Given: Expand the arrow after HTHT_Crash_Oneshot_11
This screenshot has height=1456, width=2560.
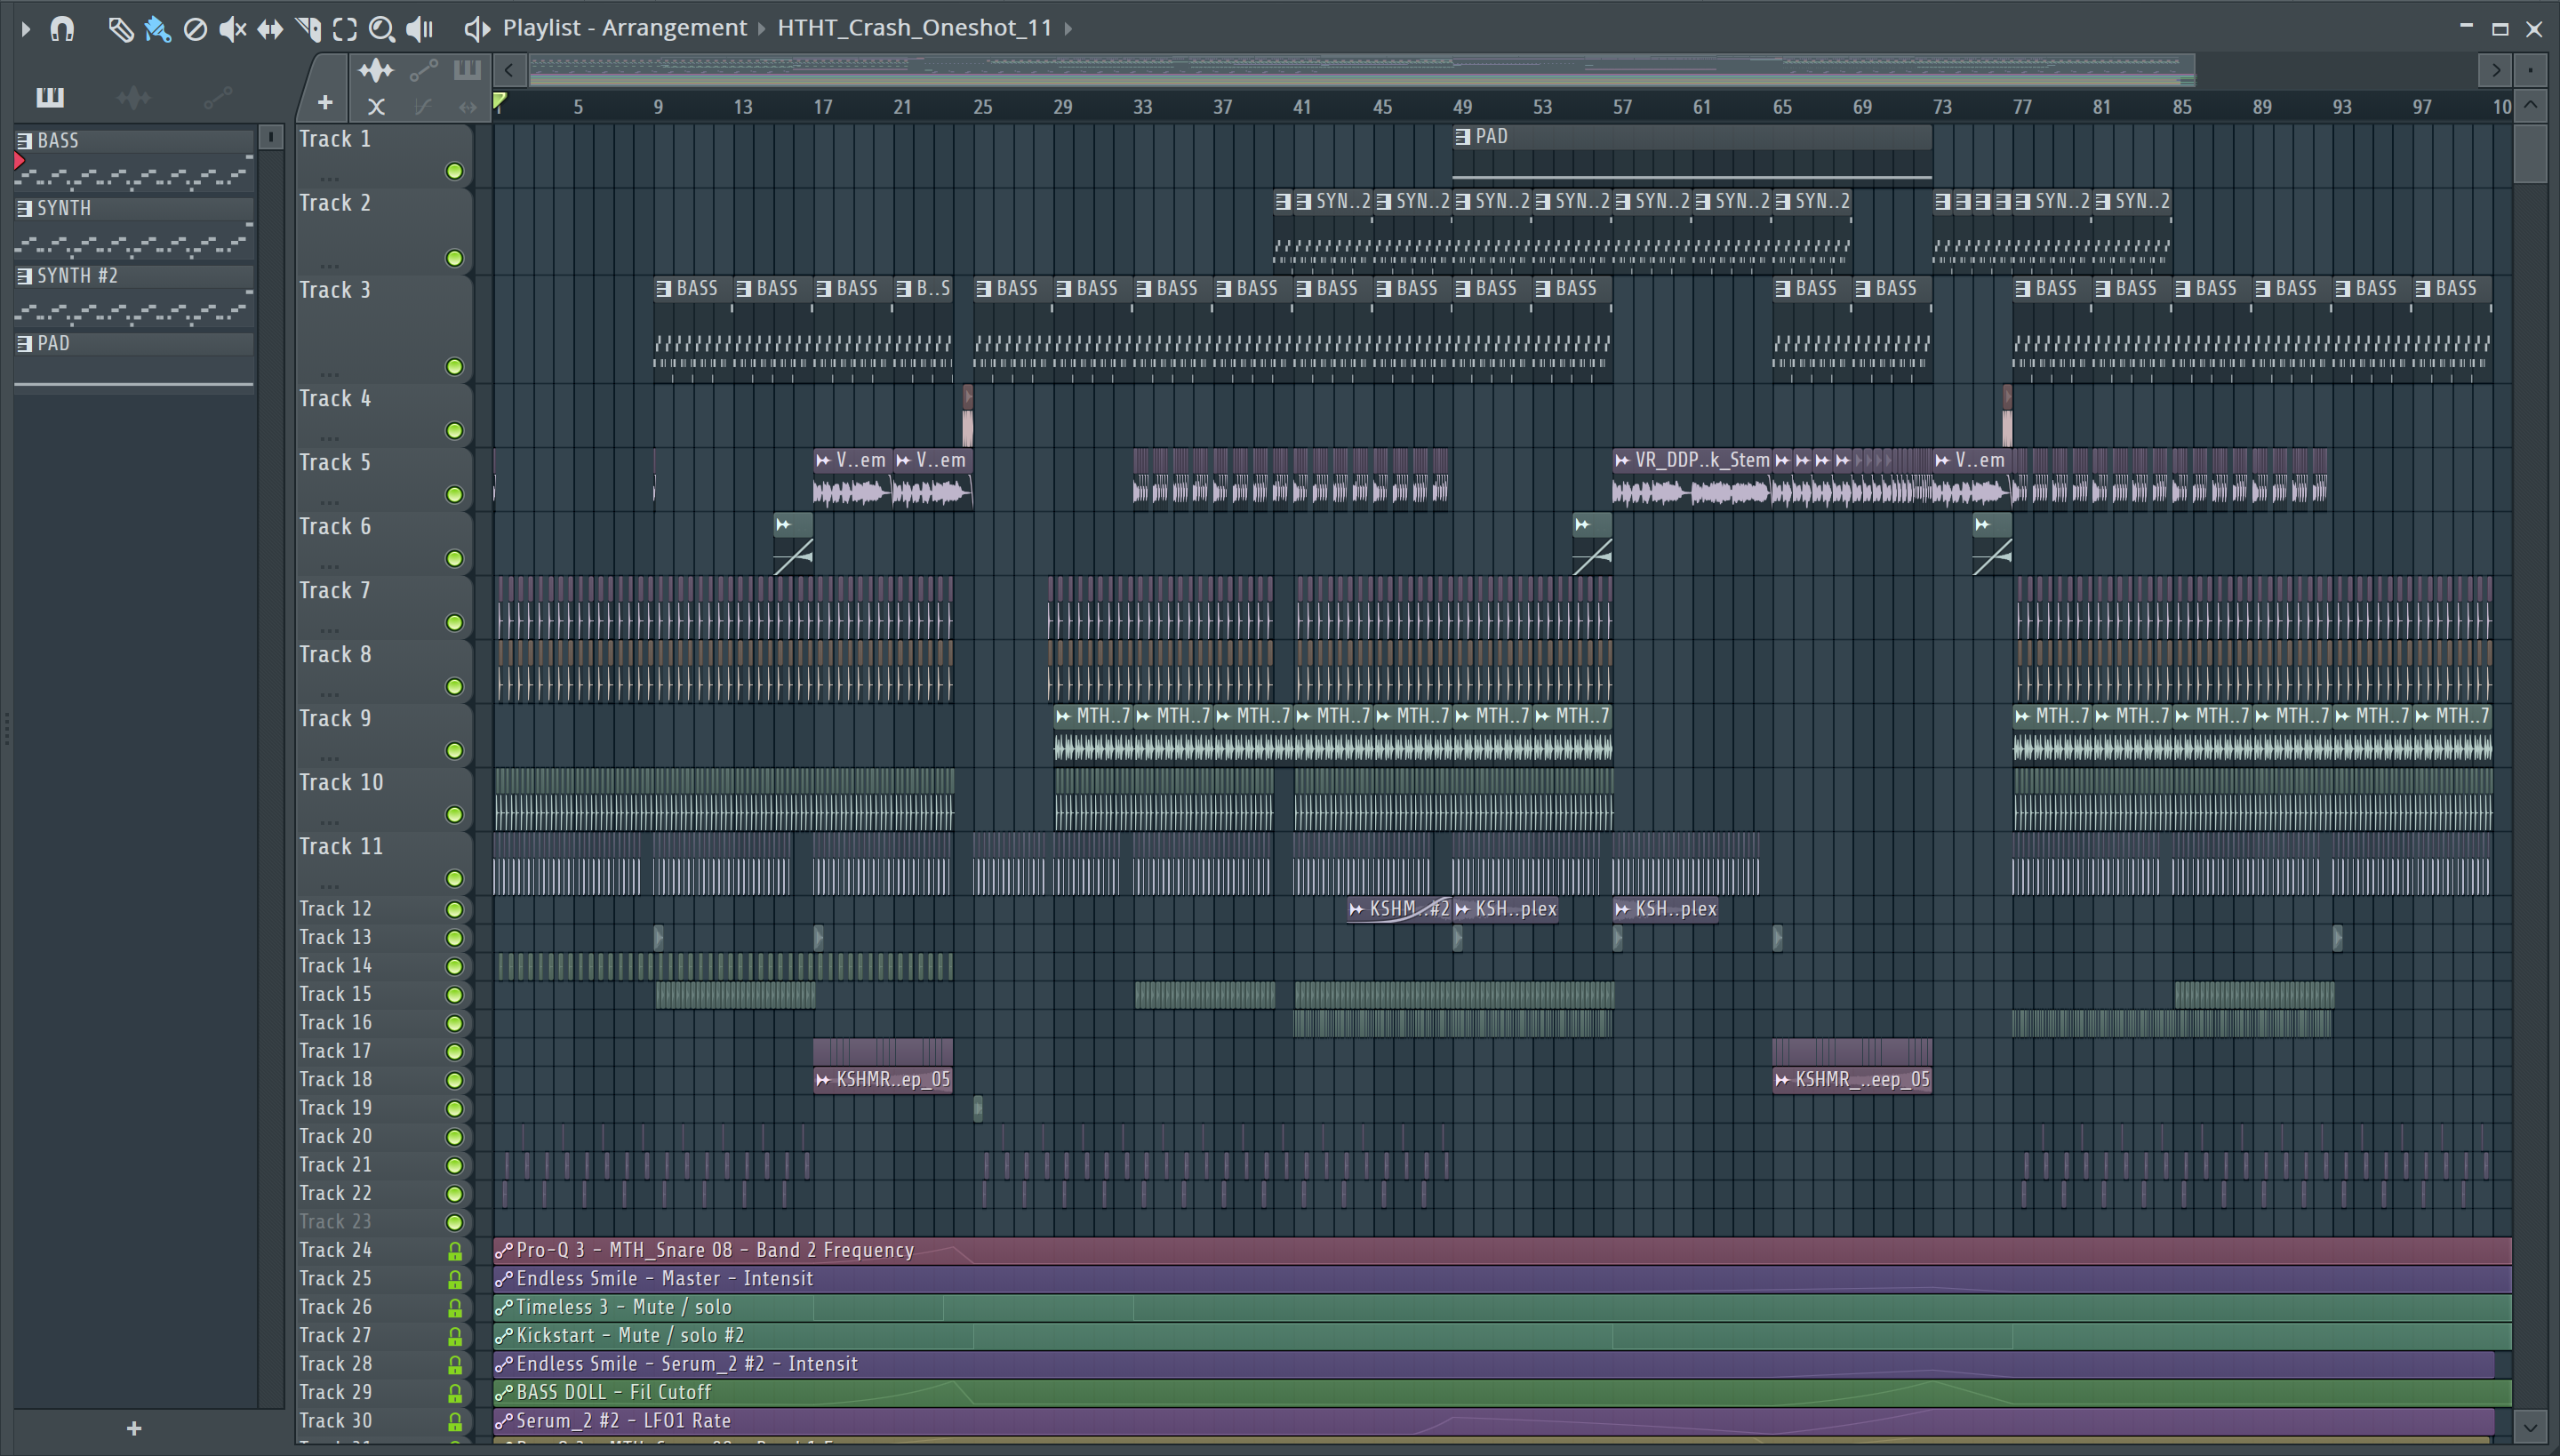Looking at the screenshot, I should 1068,28.
